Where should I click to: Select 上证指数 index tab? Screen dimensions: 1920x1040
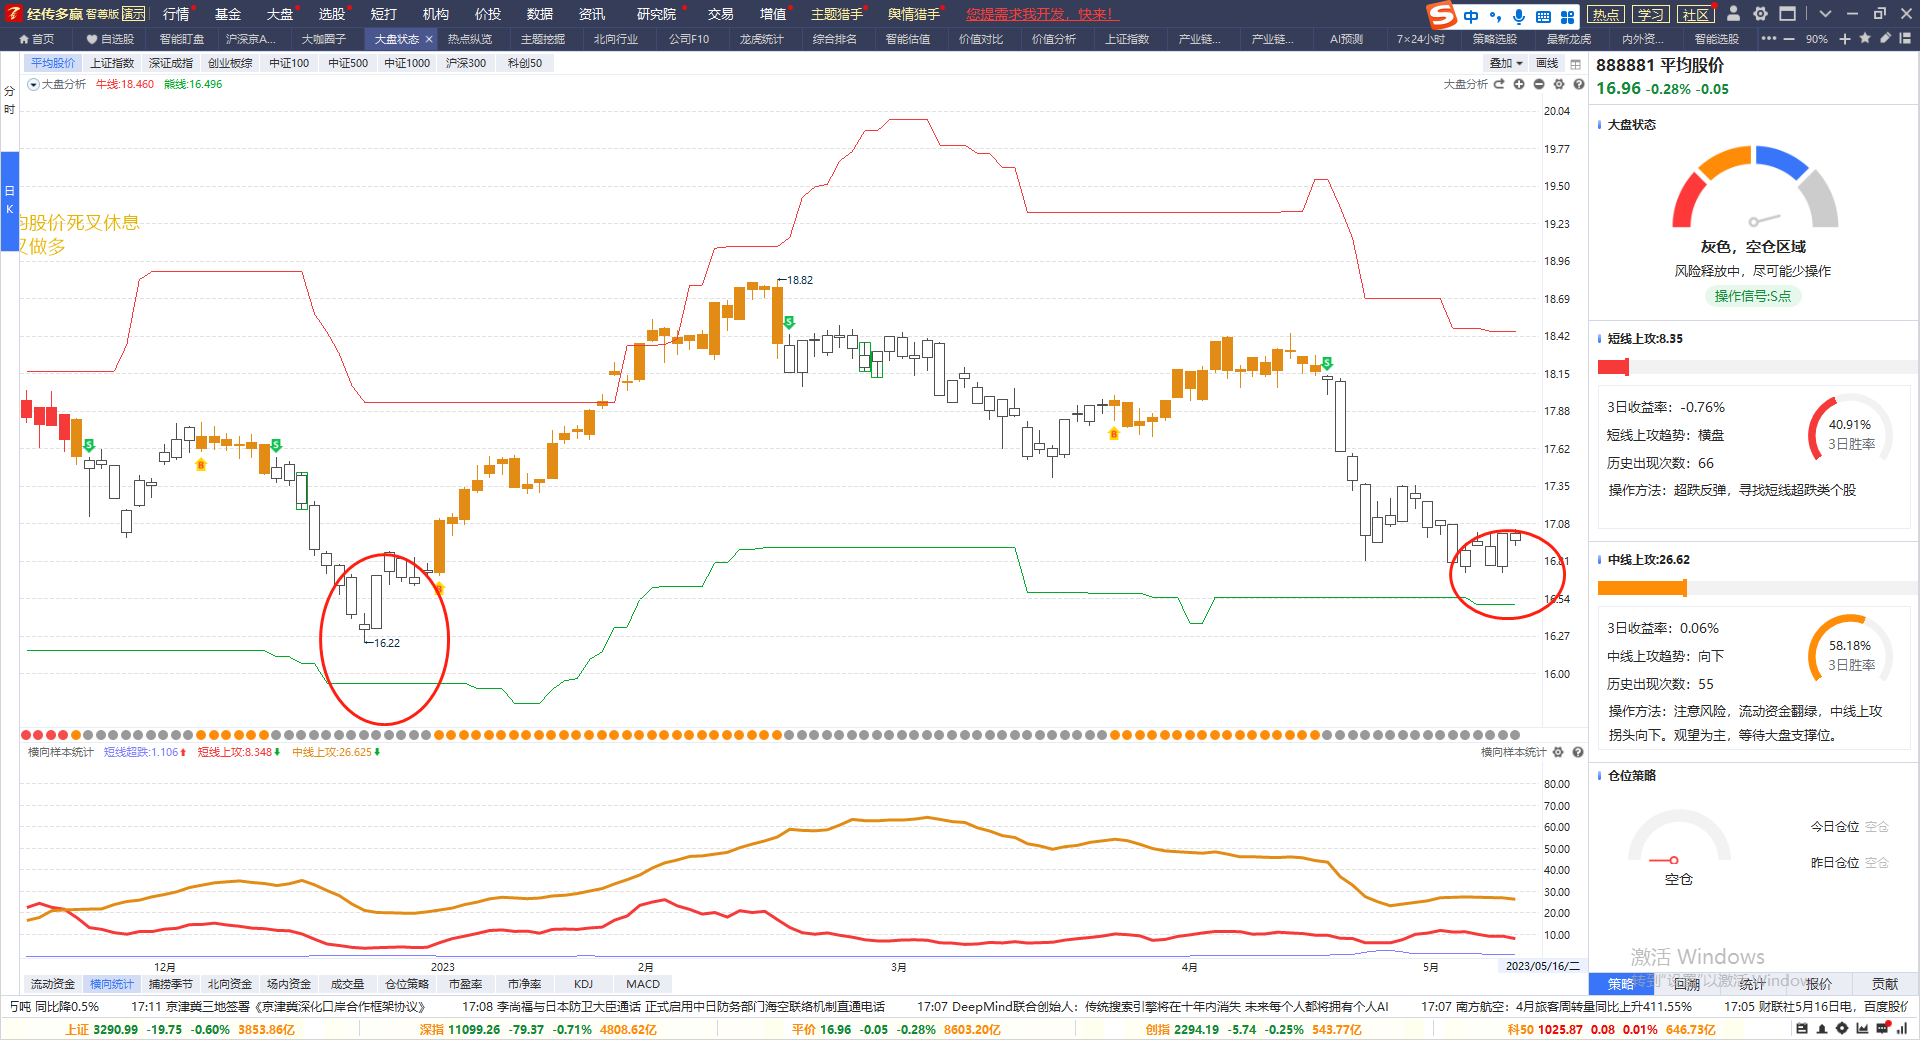(112, 63)
